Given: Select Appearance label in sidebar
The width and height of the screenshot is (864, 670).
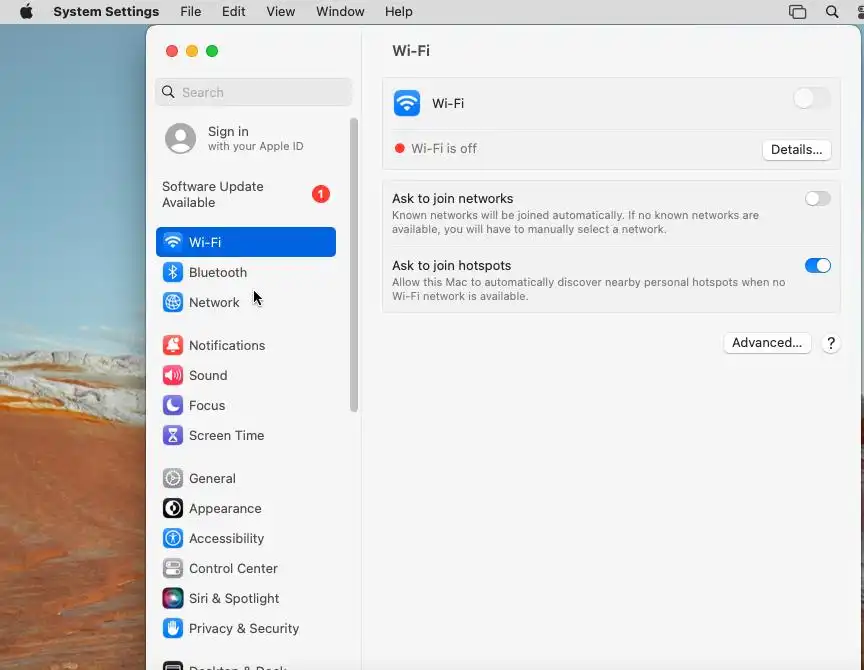Looking at the screenshot, I should tap(225, 509).
